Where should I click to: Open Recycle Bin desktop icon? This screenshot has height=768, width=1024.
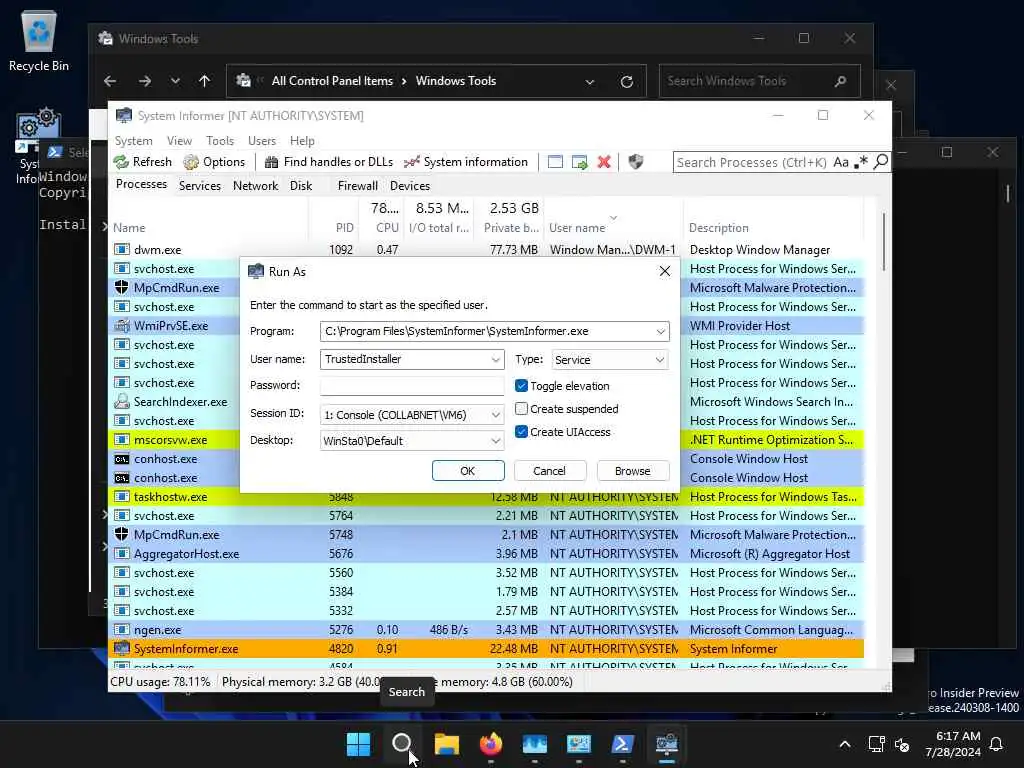39,42
